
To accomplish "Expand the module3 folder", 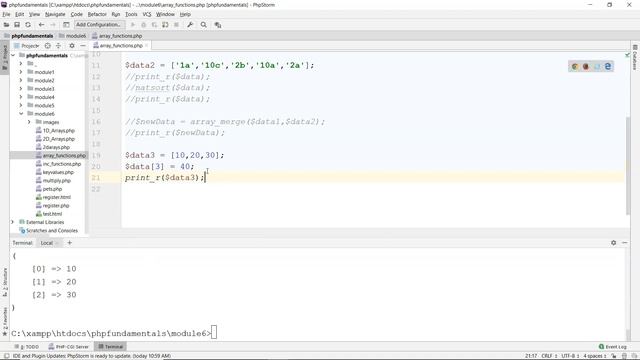I will (x=21, y=89).
